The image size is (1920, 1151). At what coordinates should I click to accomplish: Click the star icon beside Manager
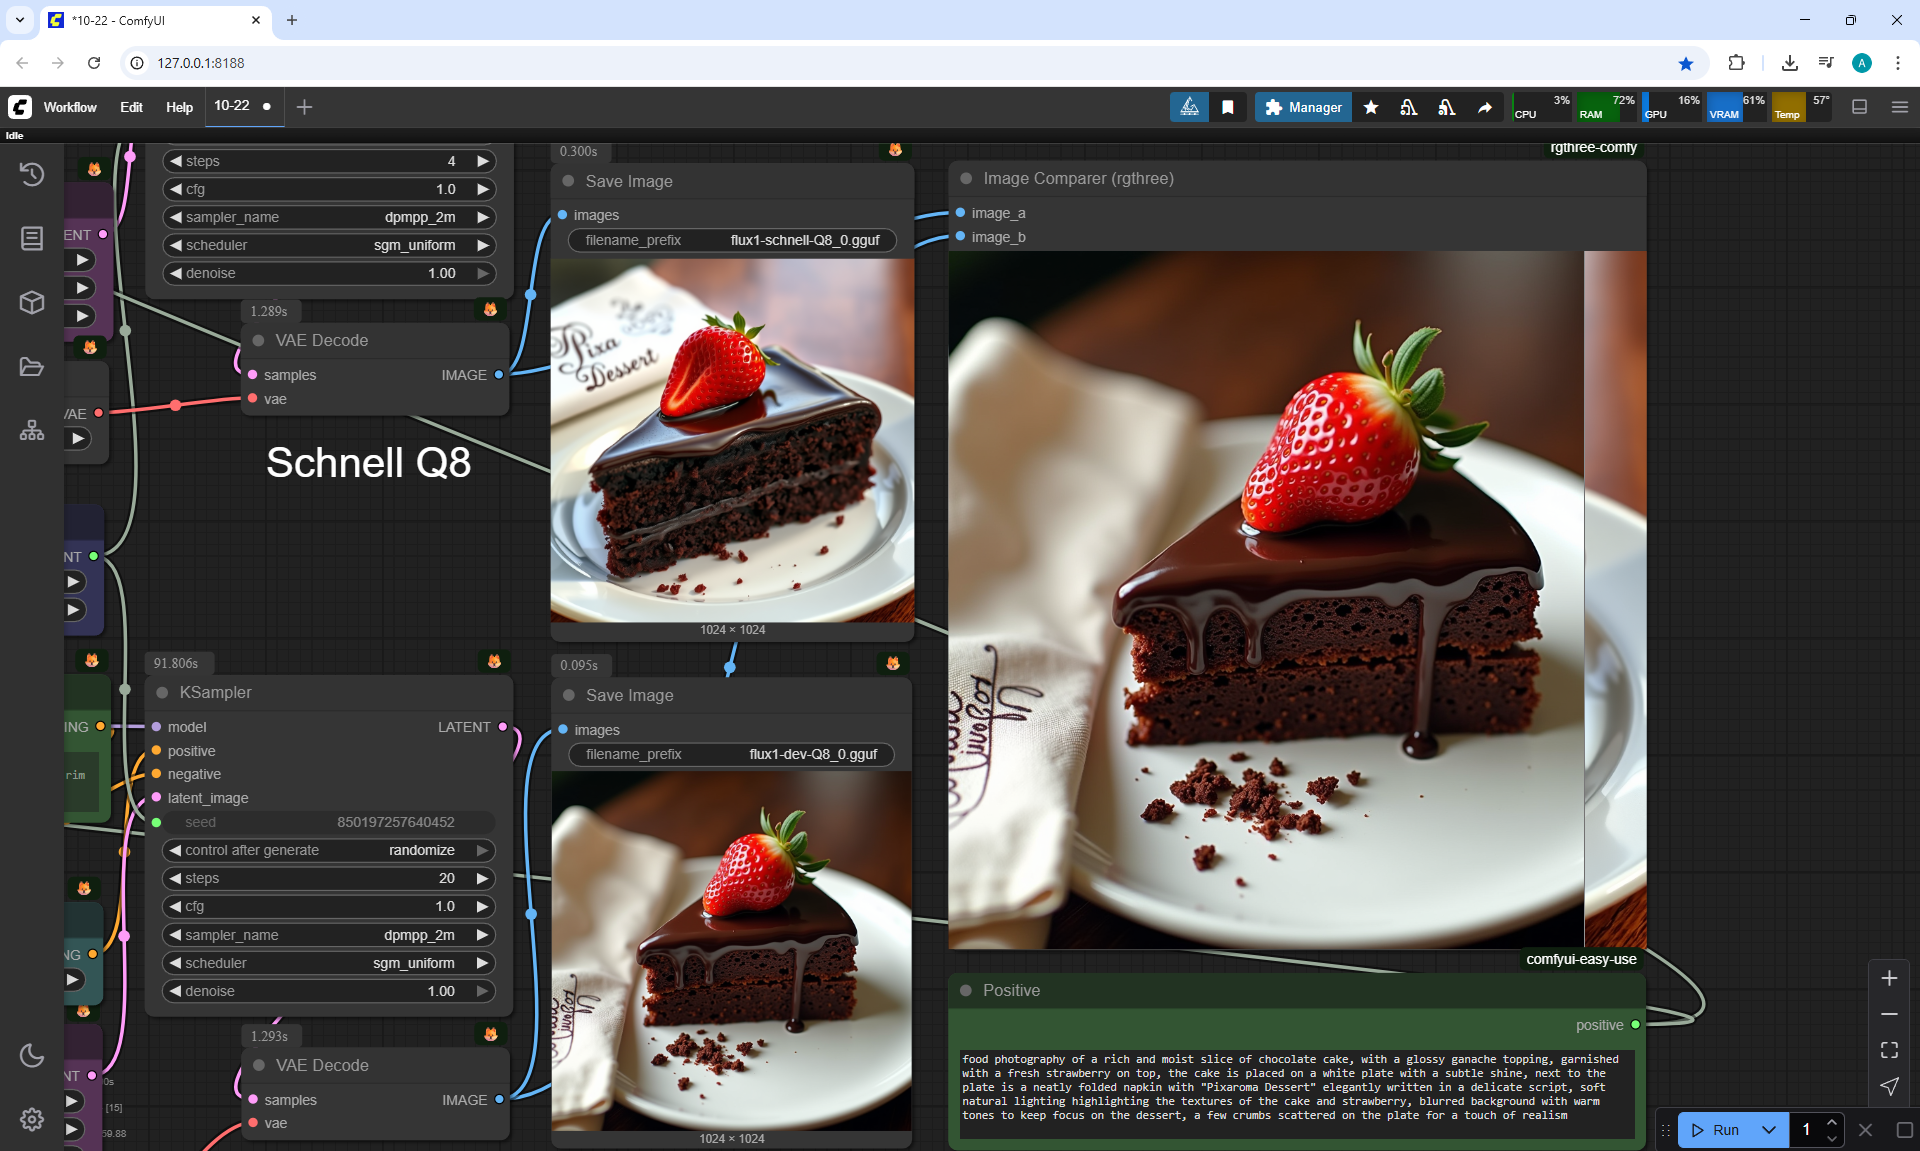pos(1371,107)
